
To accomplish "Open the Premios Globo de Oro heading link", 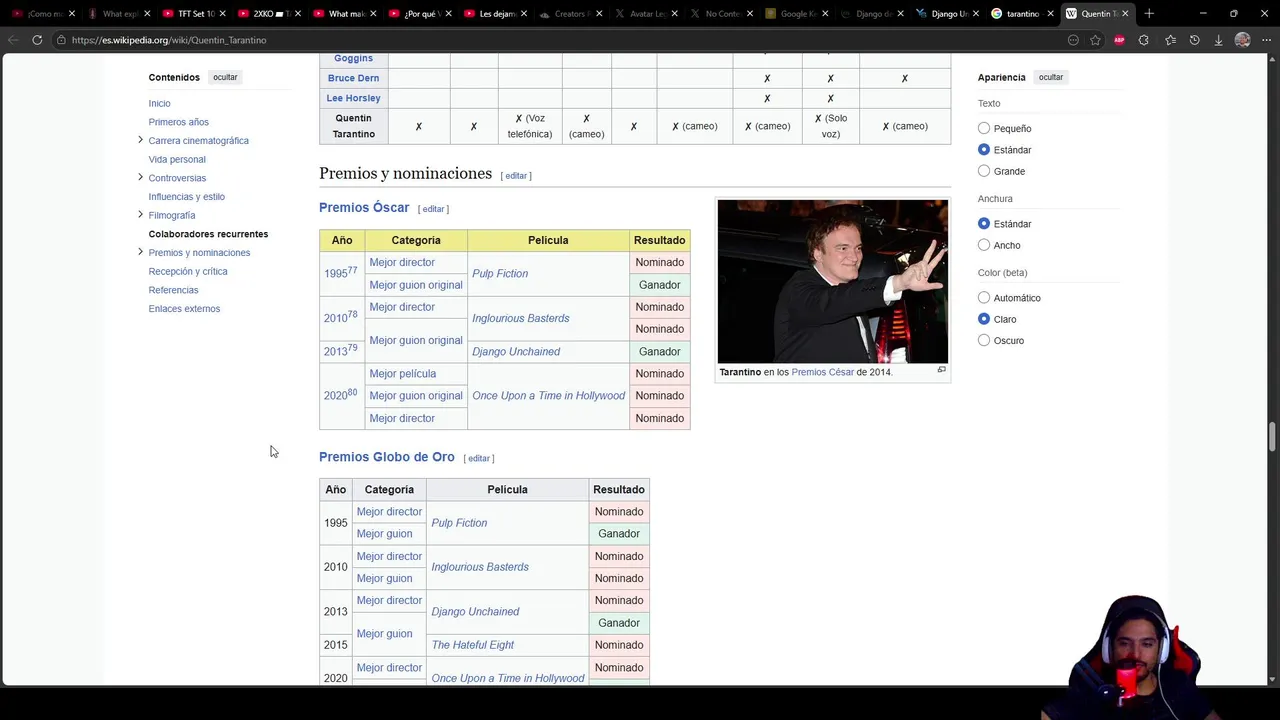I will point(387,457).
